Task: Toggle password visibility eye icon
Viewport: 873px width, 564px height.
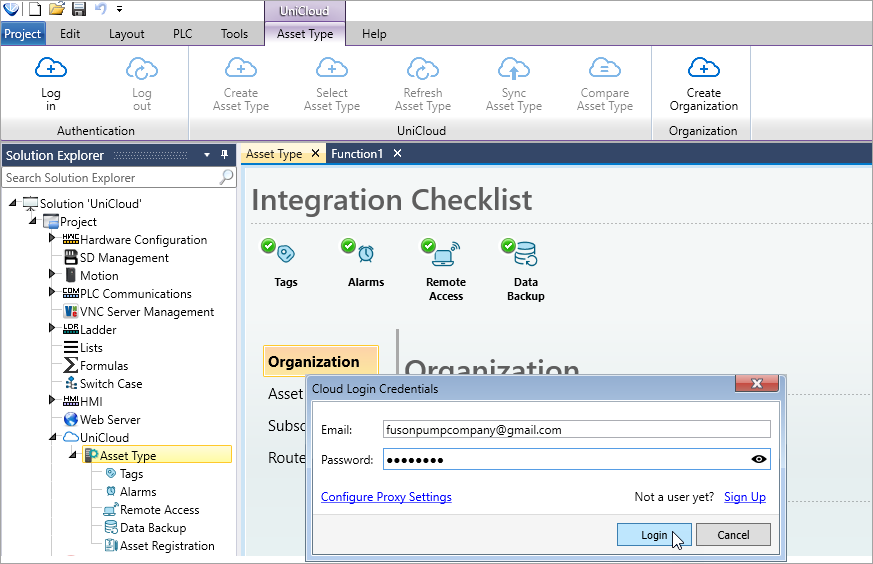Action: point(759,460)
